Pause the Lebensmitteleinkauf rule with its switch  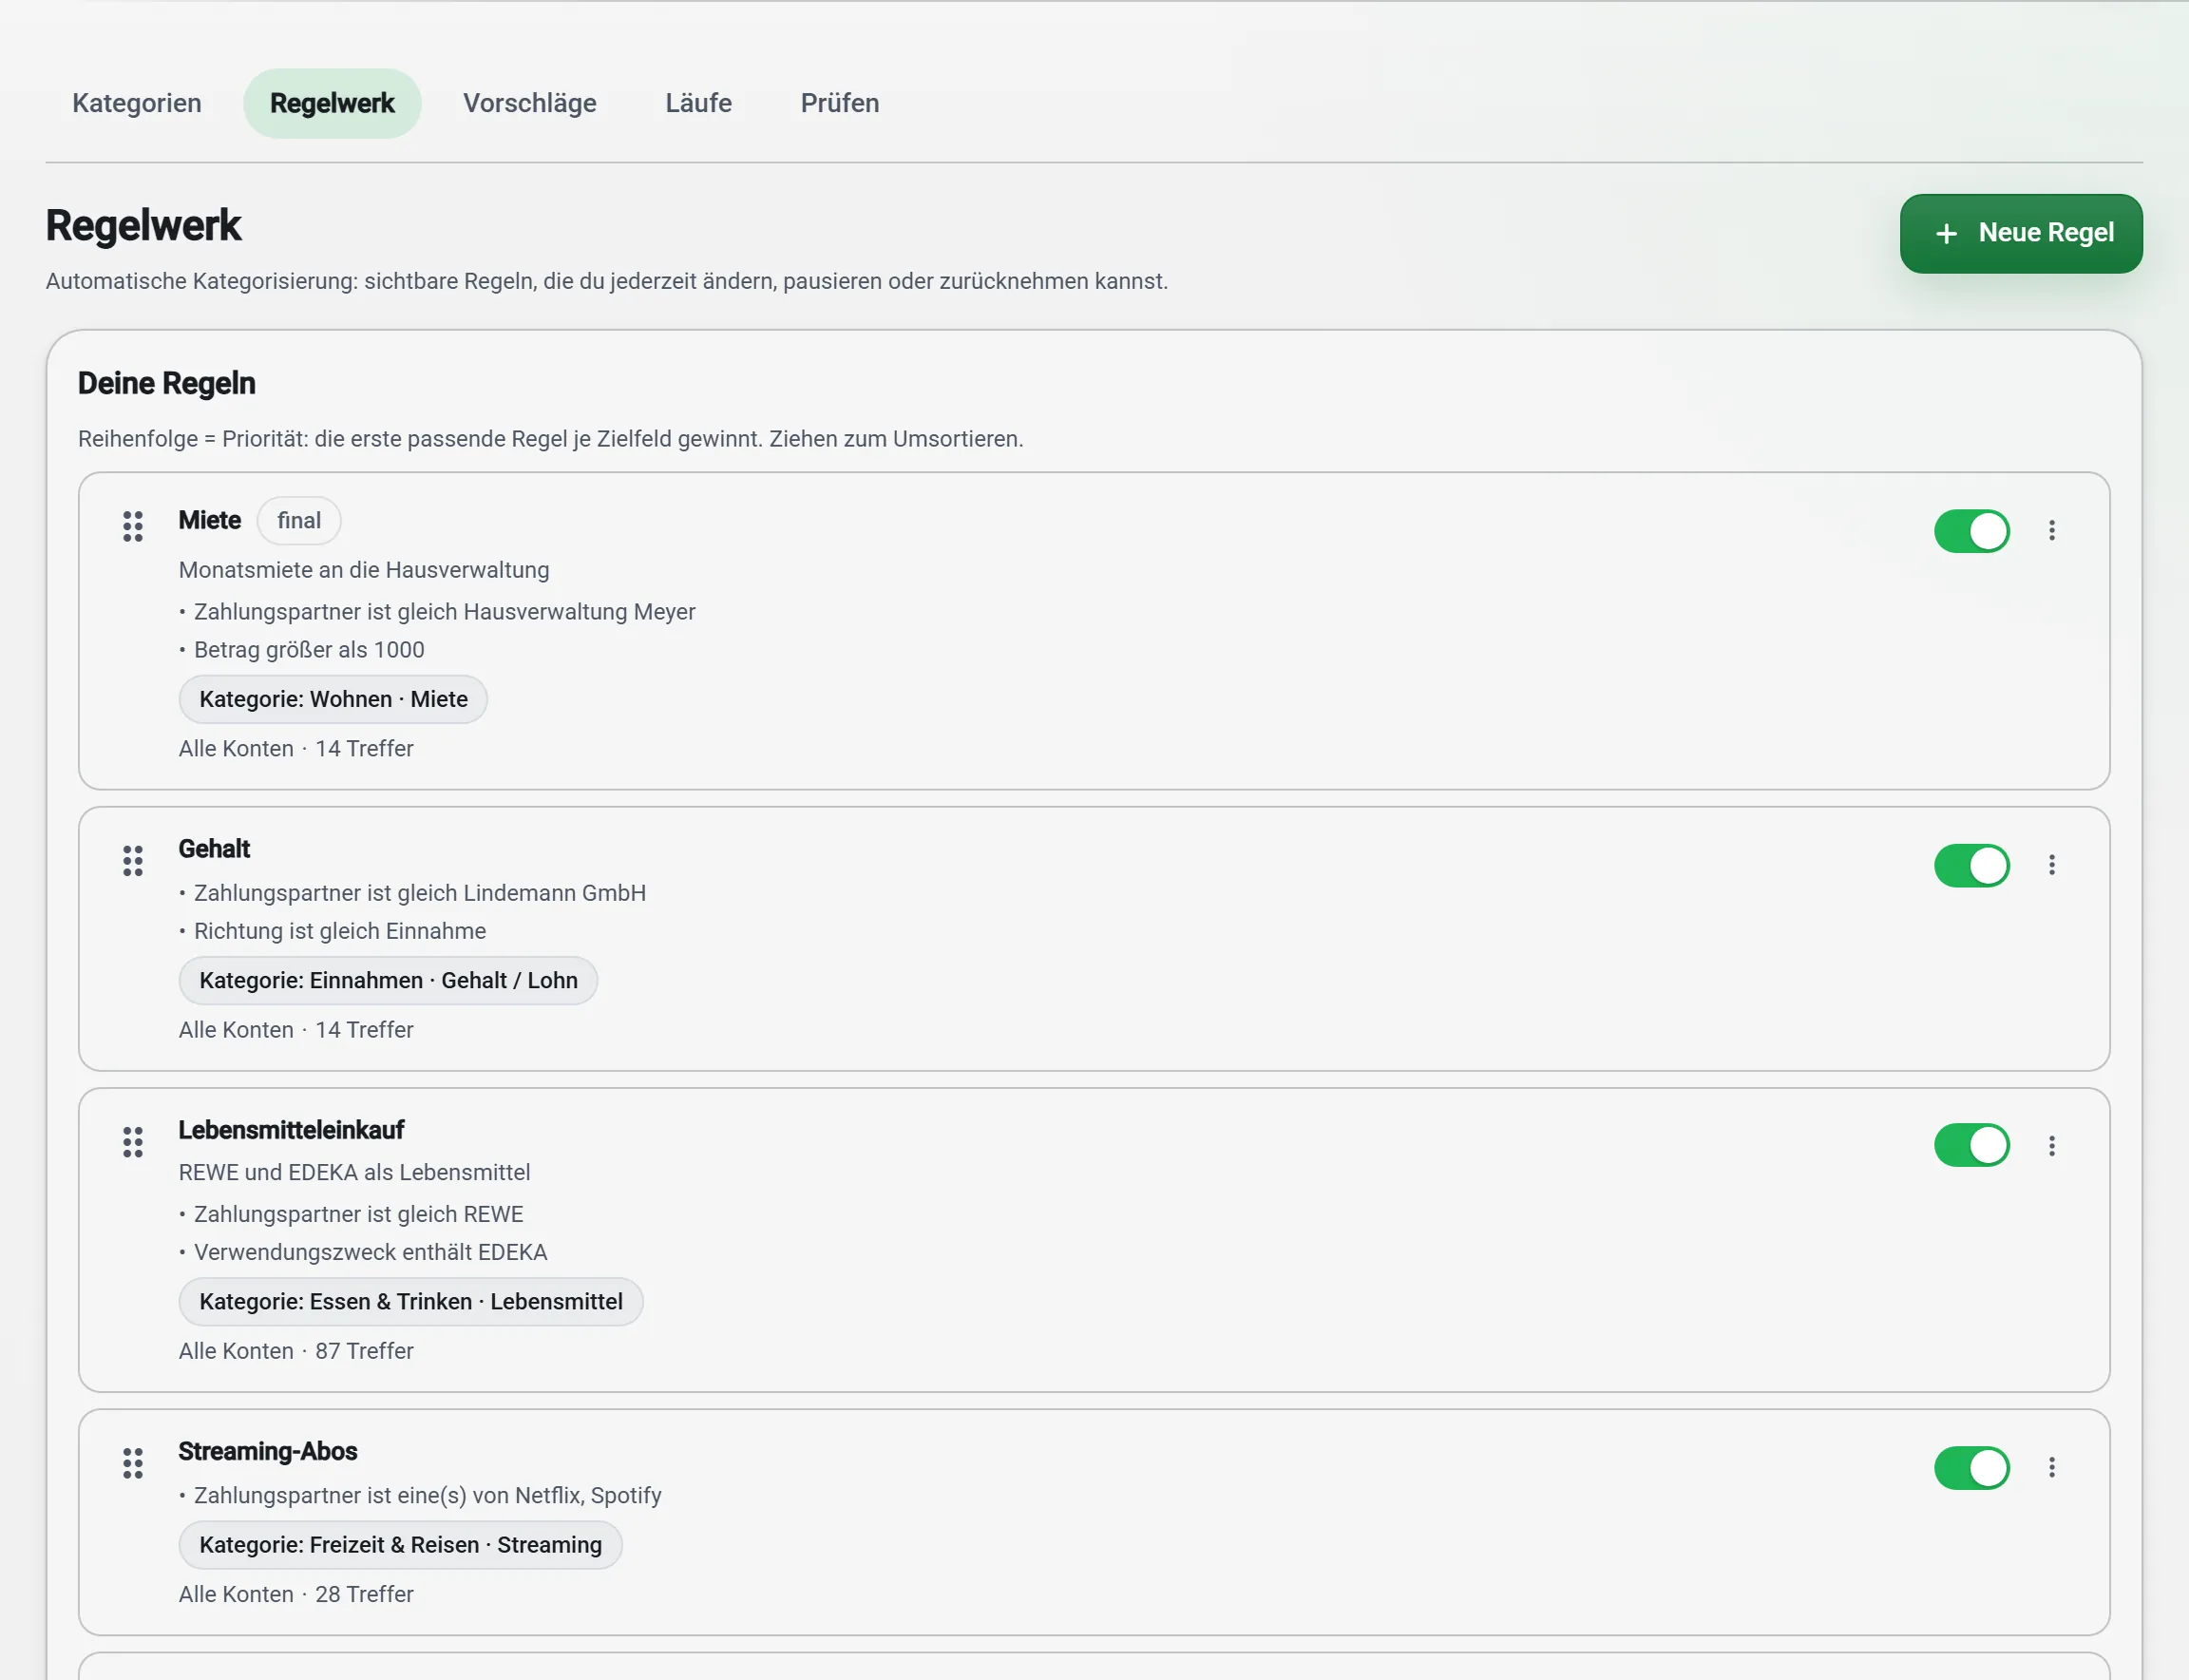tap(1971, 1145)
